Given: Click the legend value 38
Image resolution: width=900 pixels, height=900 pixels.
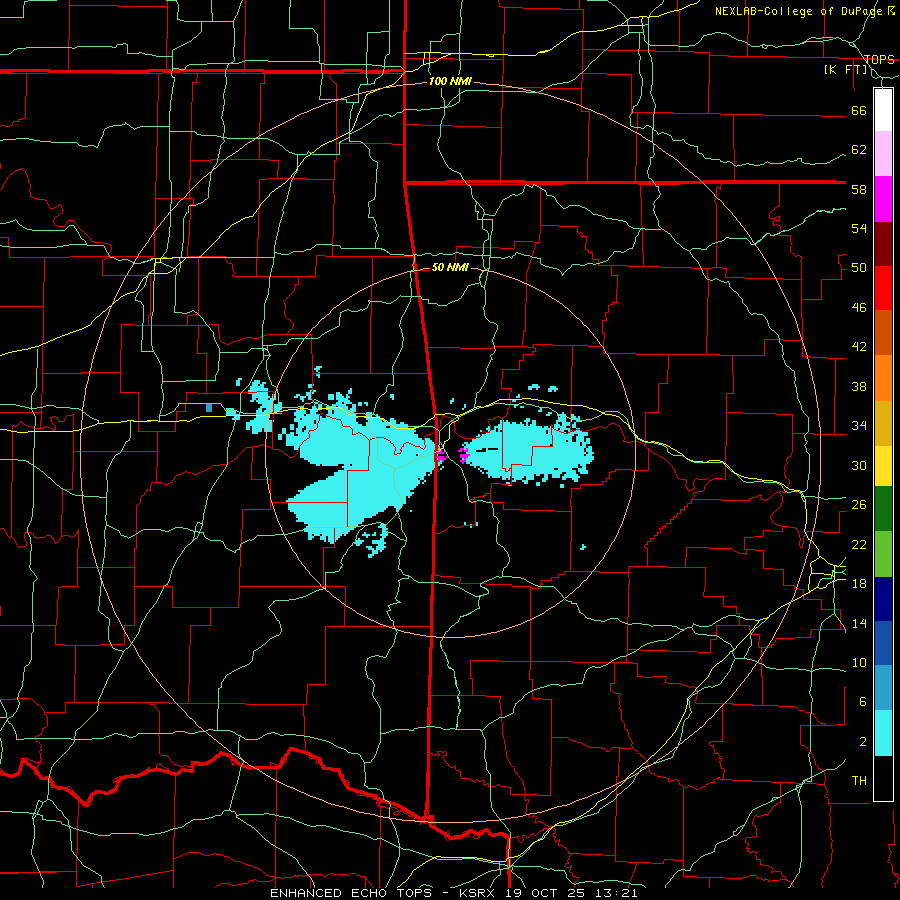Looking at the screenshot, I should click(859, 386).
